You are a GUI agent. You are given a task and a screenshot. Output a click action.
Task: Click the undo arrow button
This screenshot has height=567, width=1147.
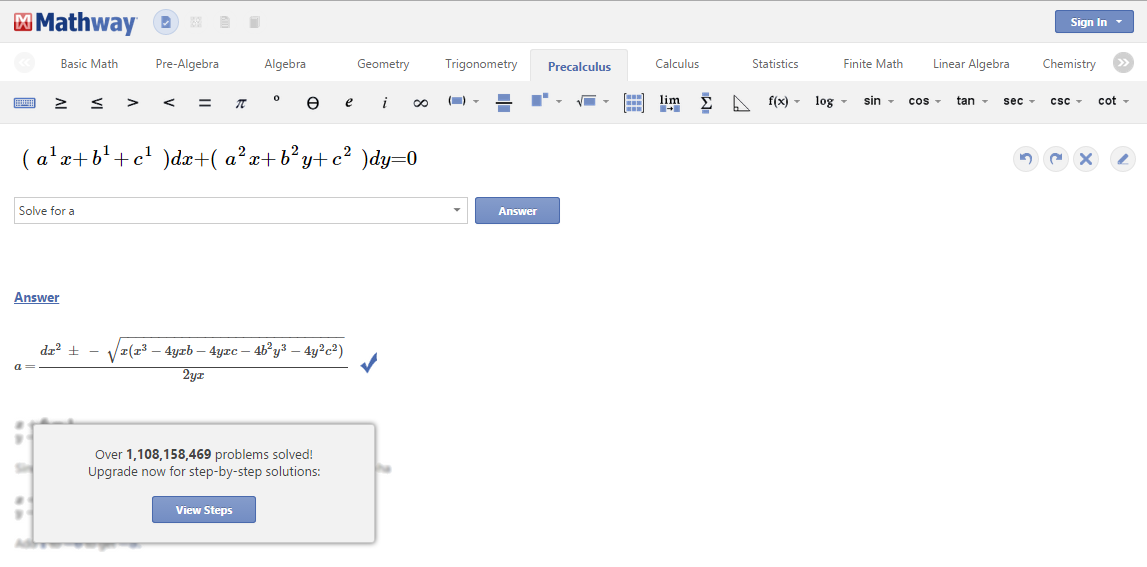pyautogui.click(x=1025, y=159)
